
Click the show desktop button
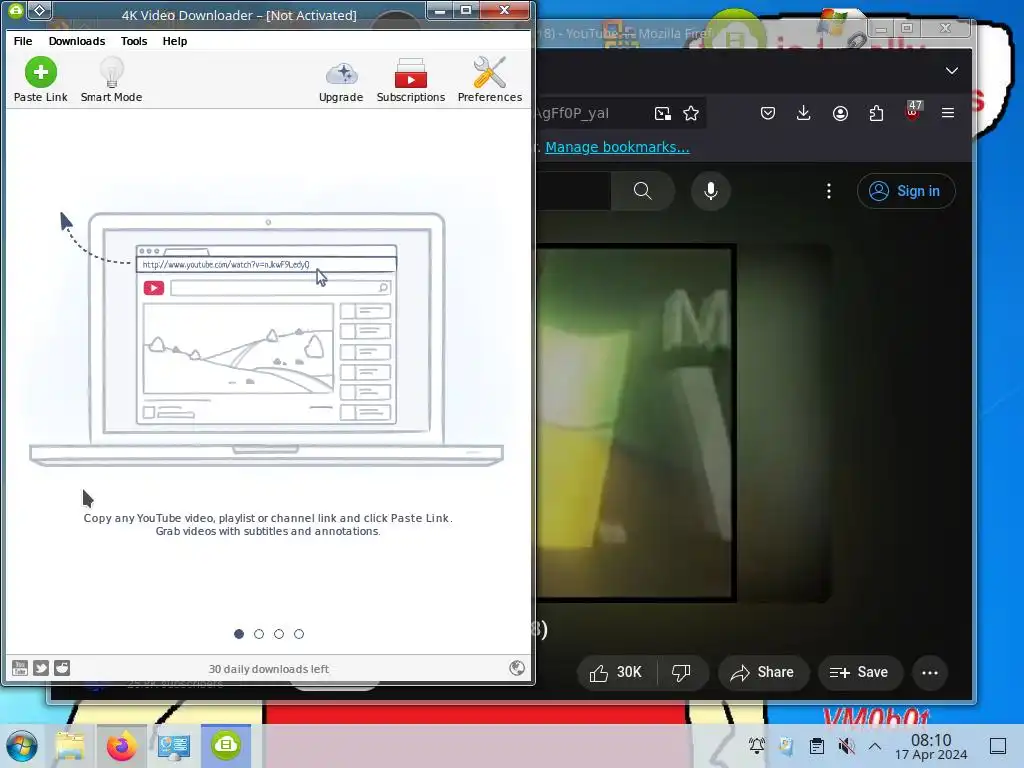(x=998, y=746)
